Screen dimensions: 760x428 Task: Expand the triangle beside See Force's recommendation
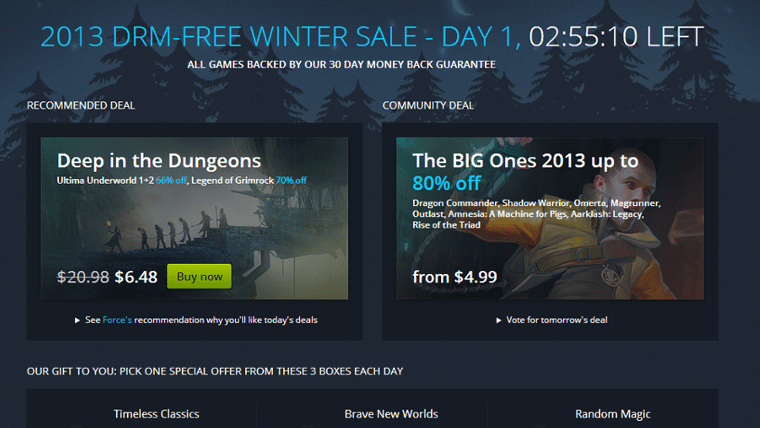click(x=77, y=320)
